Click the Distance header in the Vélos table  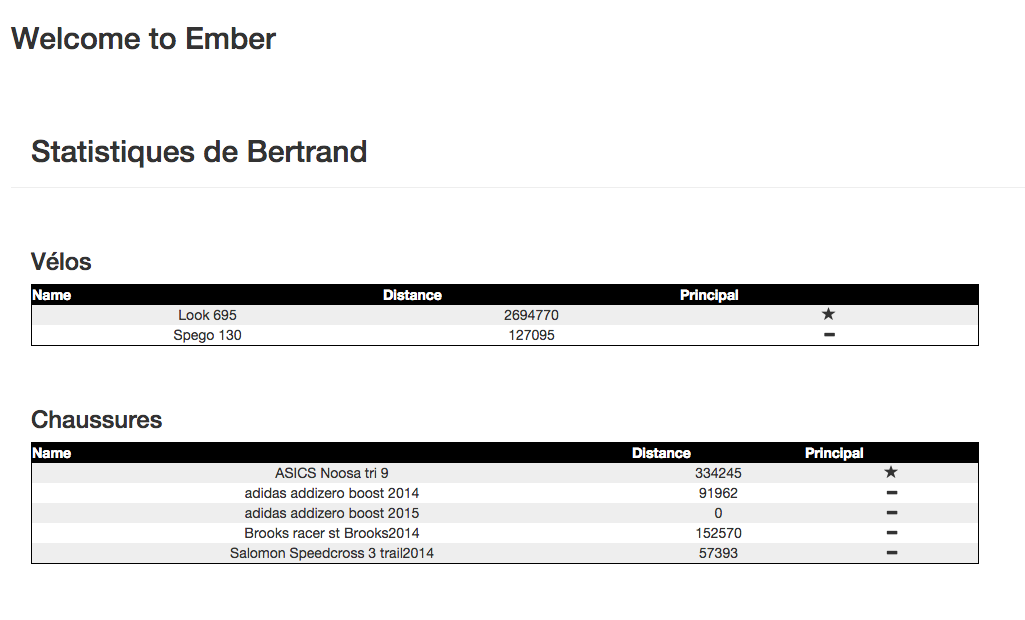[412, 295]
